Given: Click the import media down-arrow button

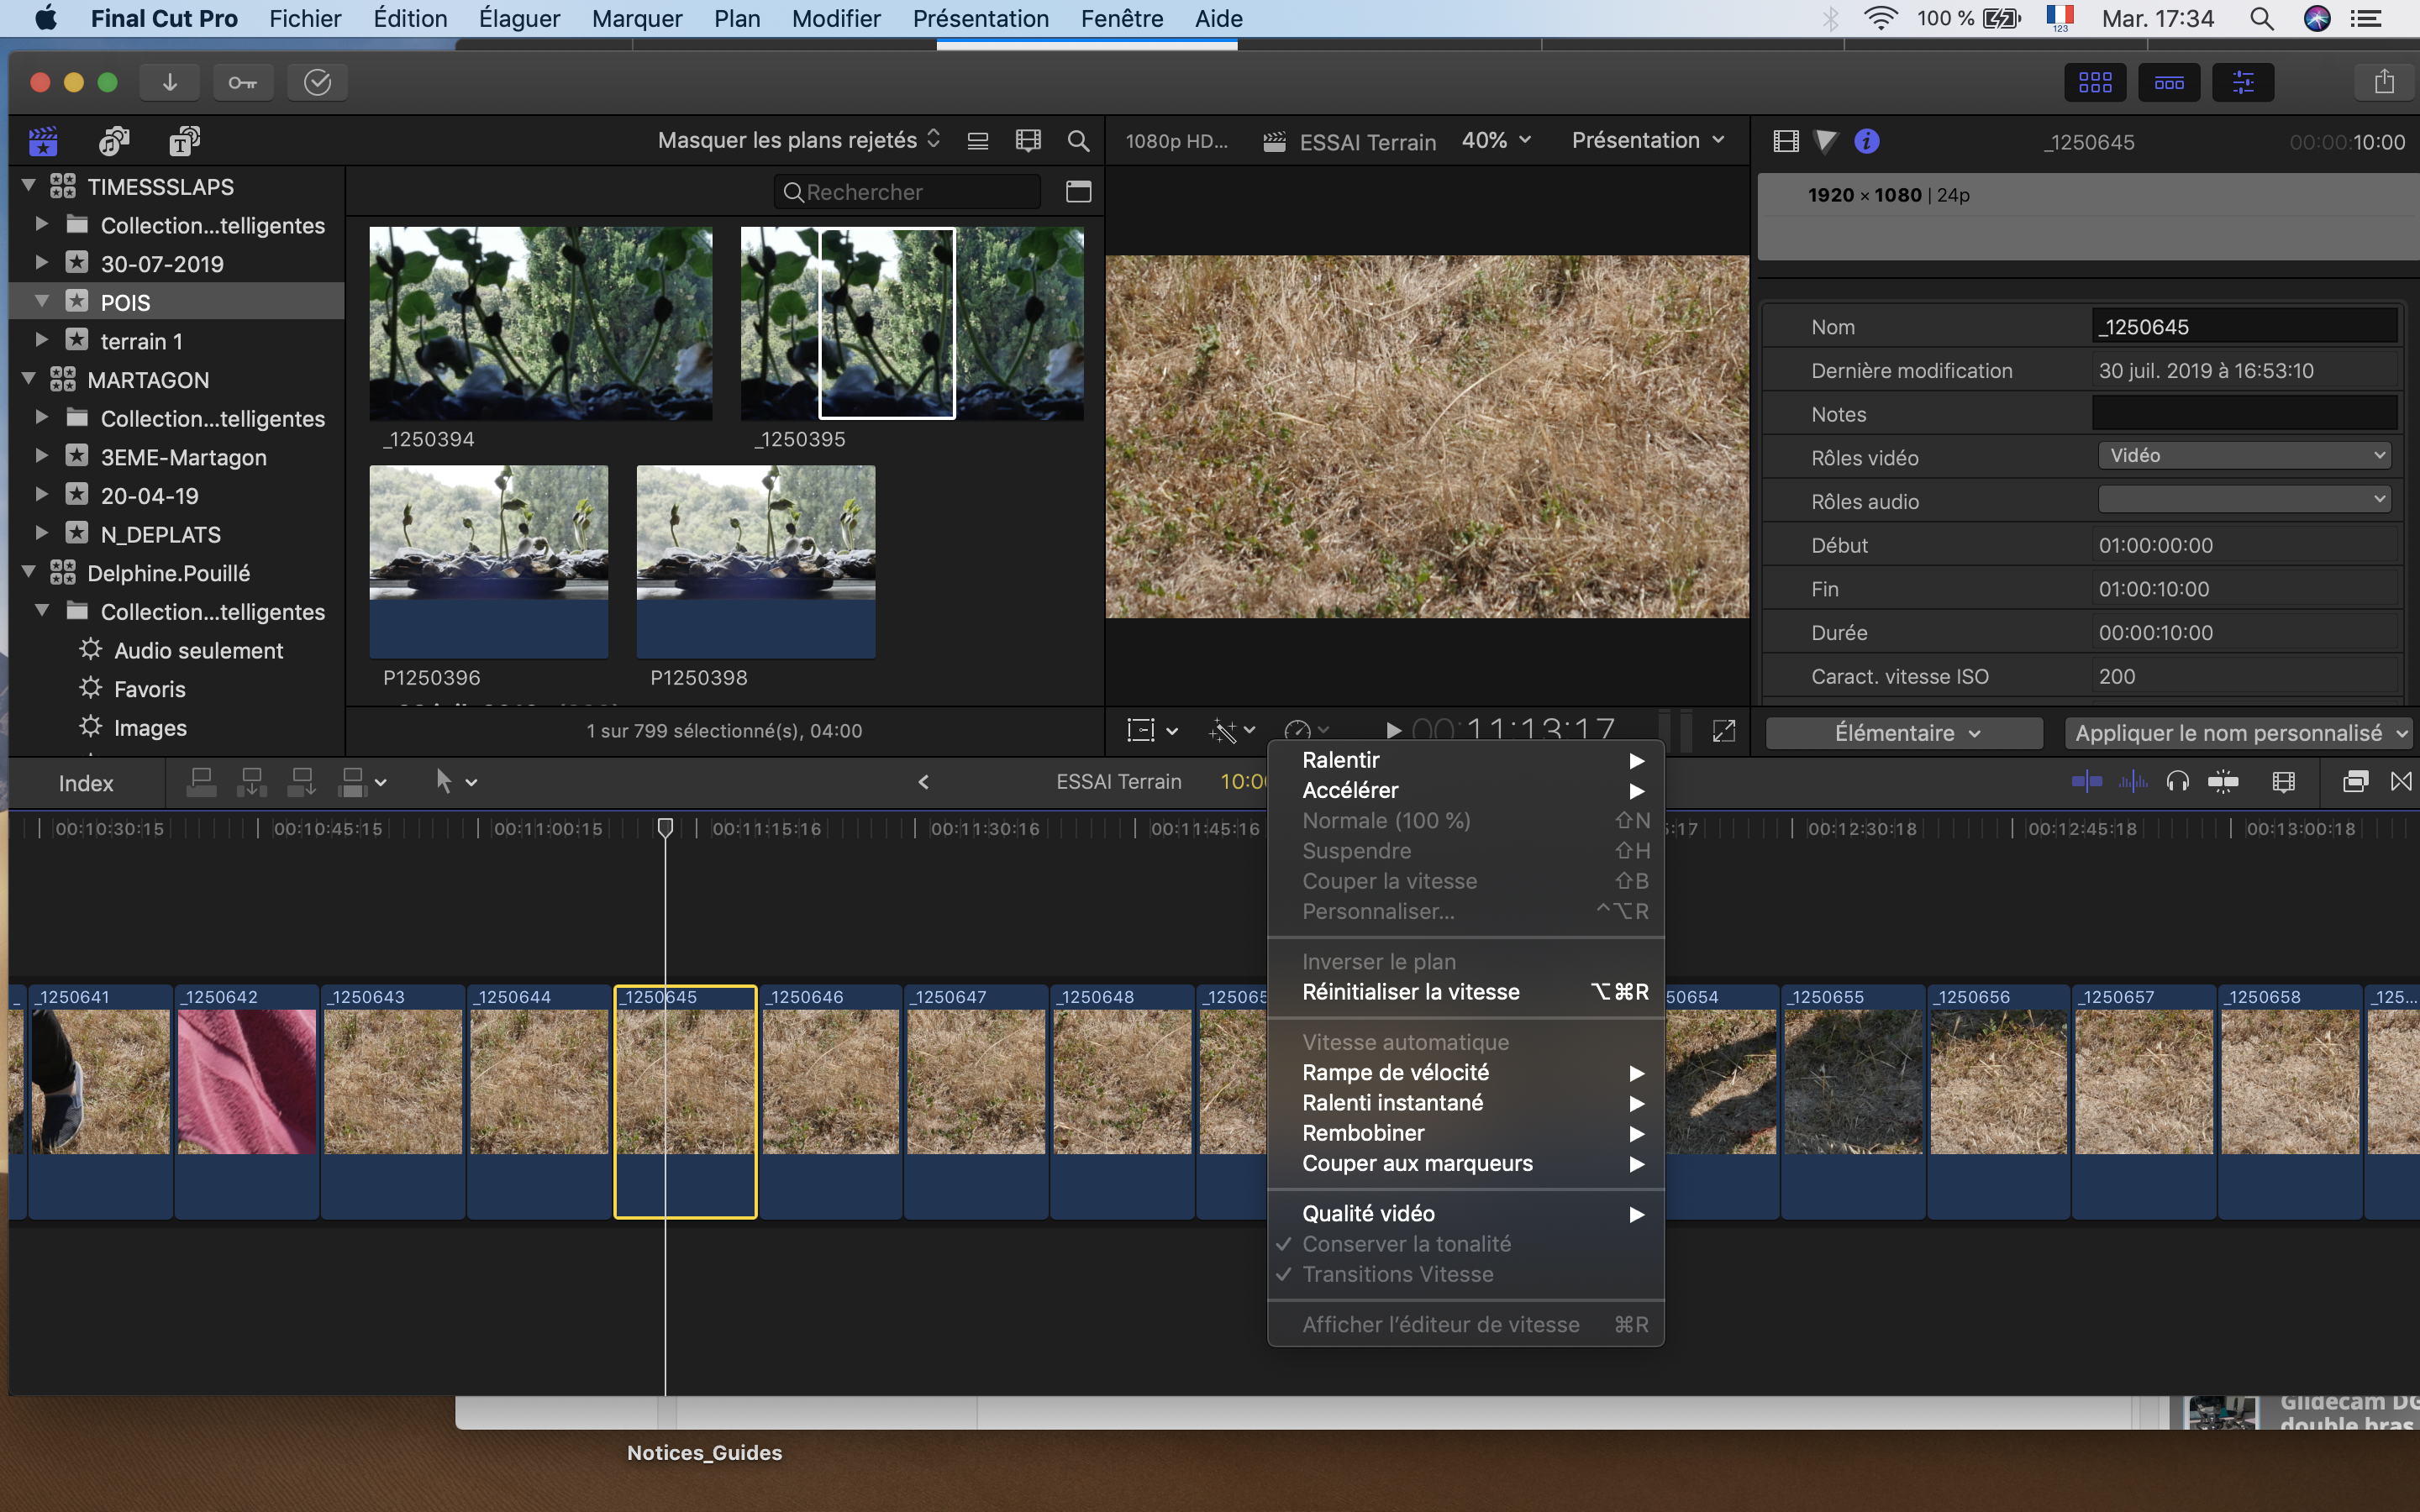Looking at the screenshot, I should point(169,82).
